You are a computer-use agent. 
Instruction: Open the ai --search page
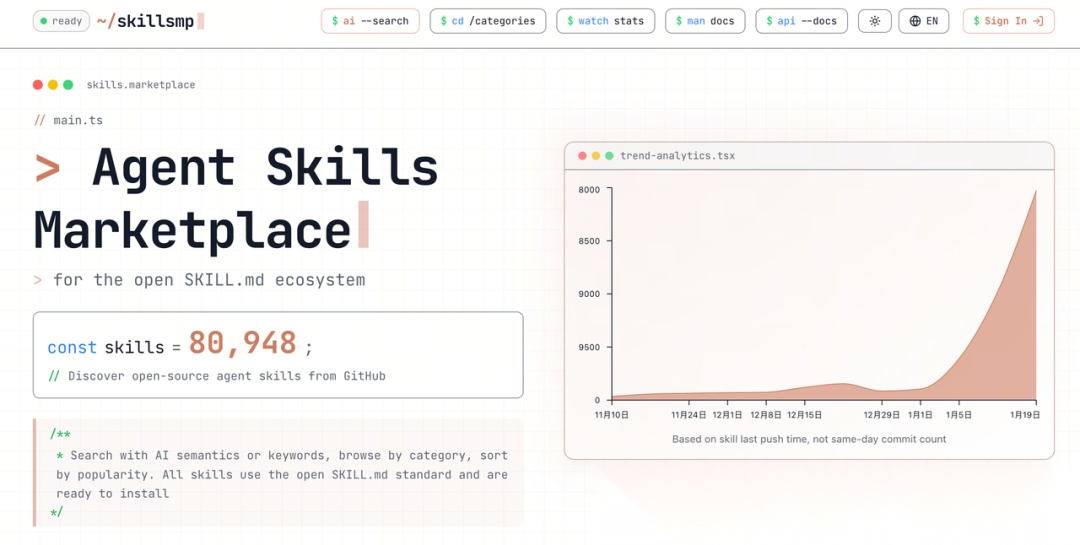click(x=370, y=21)
